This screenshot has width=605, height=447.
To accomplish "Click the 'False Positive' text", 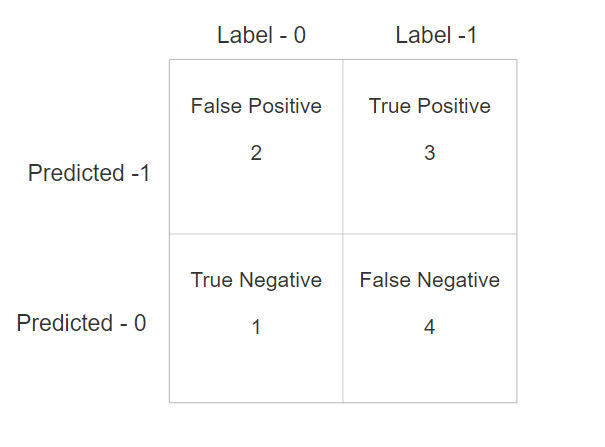I will pyautogui.click(x=256, y=106).
